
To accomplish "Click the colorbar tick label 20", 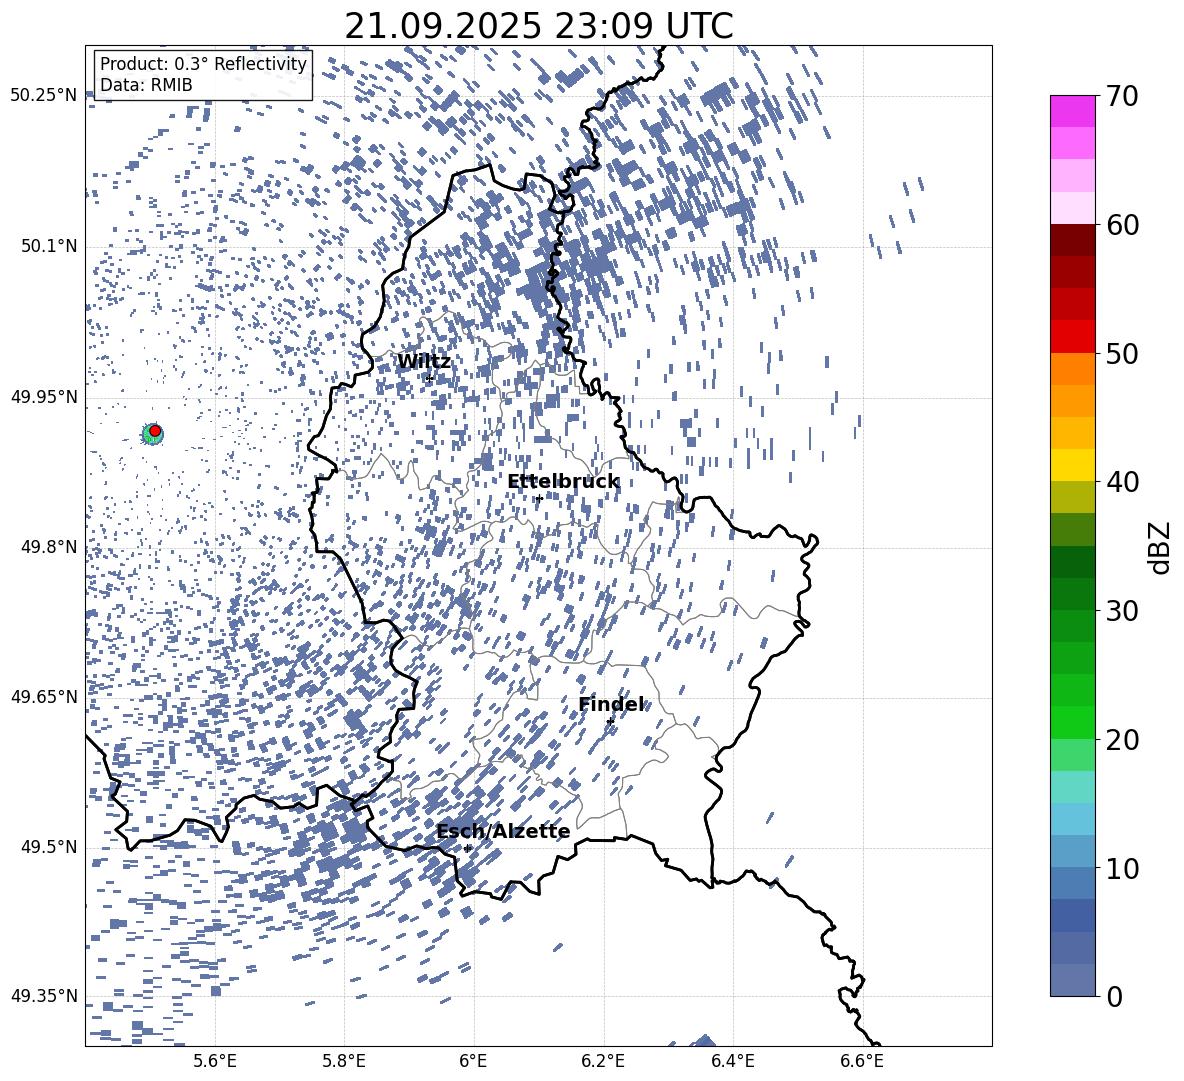I will 1123,739.
